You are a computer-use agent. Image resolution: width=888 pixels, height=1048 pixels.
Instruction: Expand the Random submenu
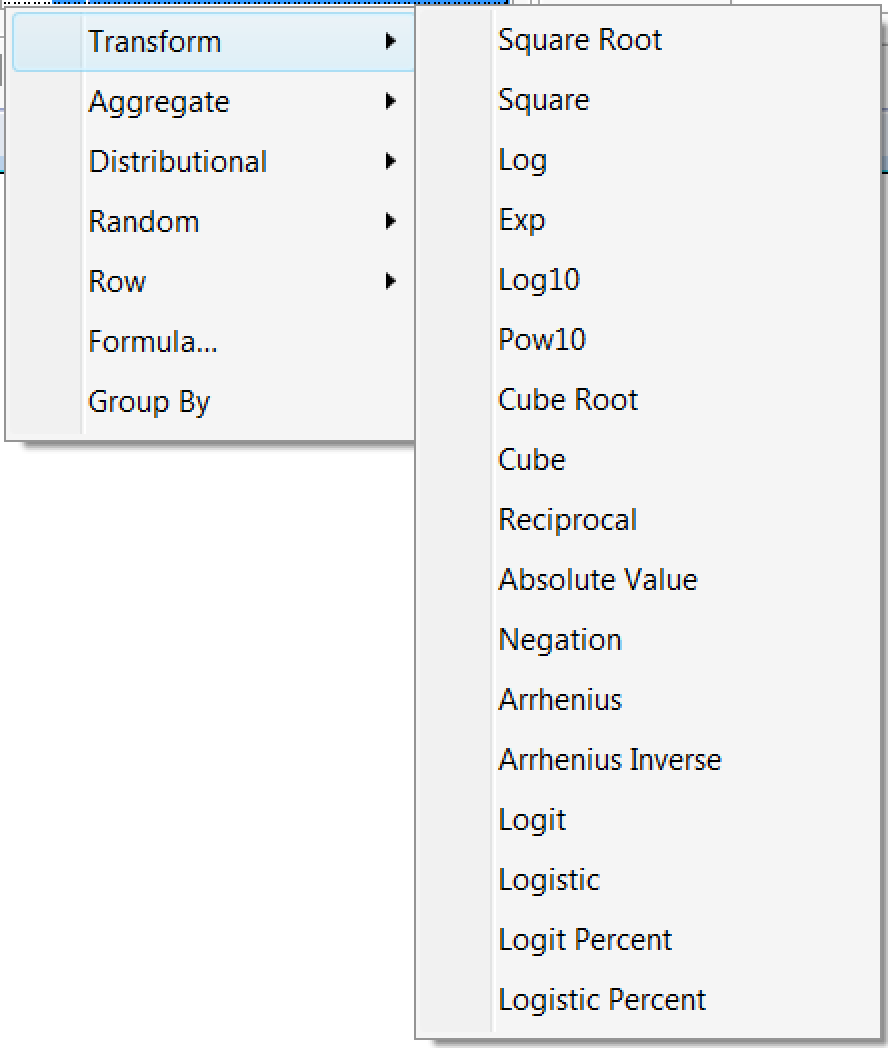pyautogui.click(x=144, y=222)
